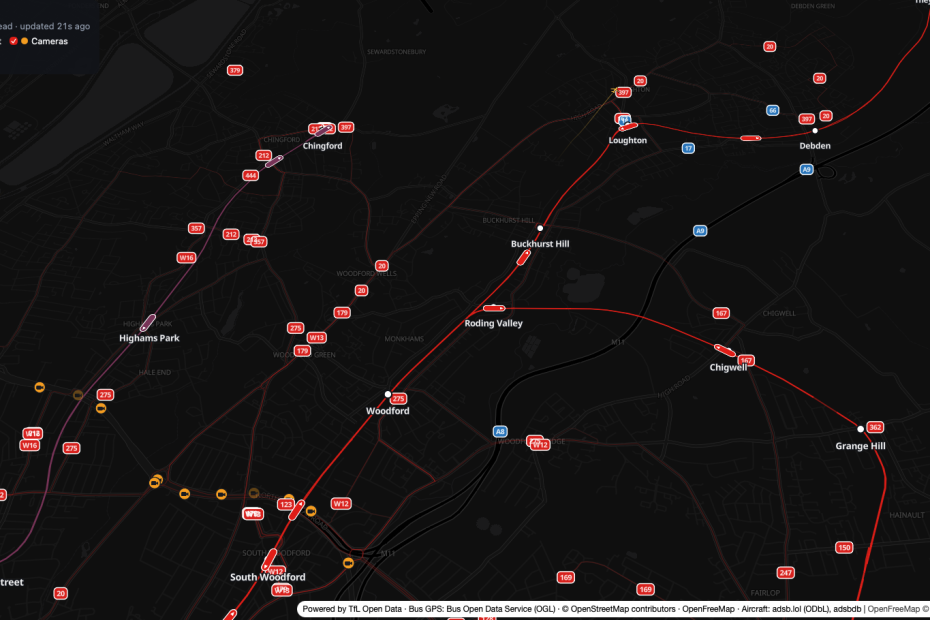The height and width of the screenshot is (620, 930).
Task: Select the 212 bus marker directly above 444
Action: (x=263, y=155)
